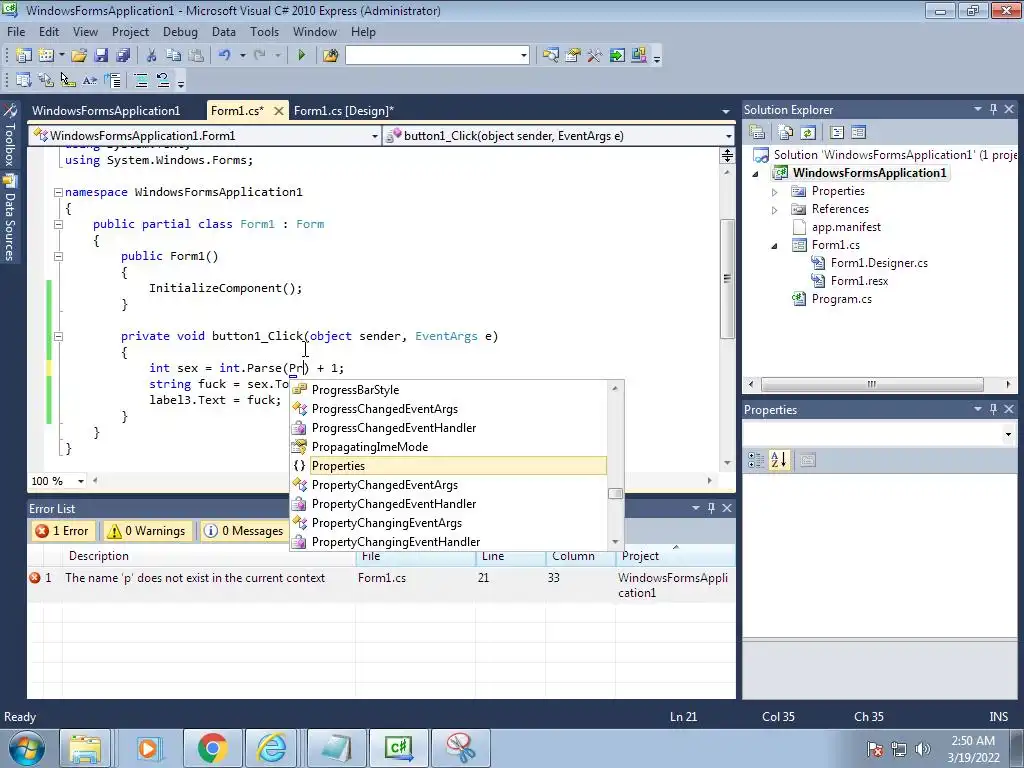The width and height of the screenshot is (1024, 768).
Task: Switch to the WindowsFormsApplication1 document tab
Action: coord(106,110)
